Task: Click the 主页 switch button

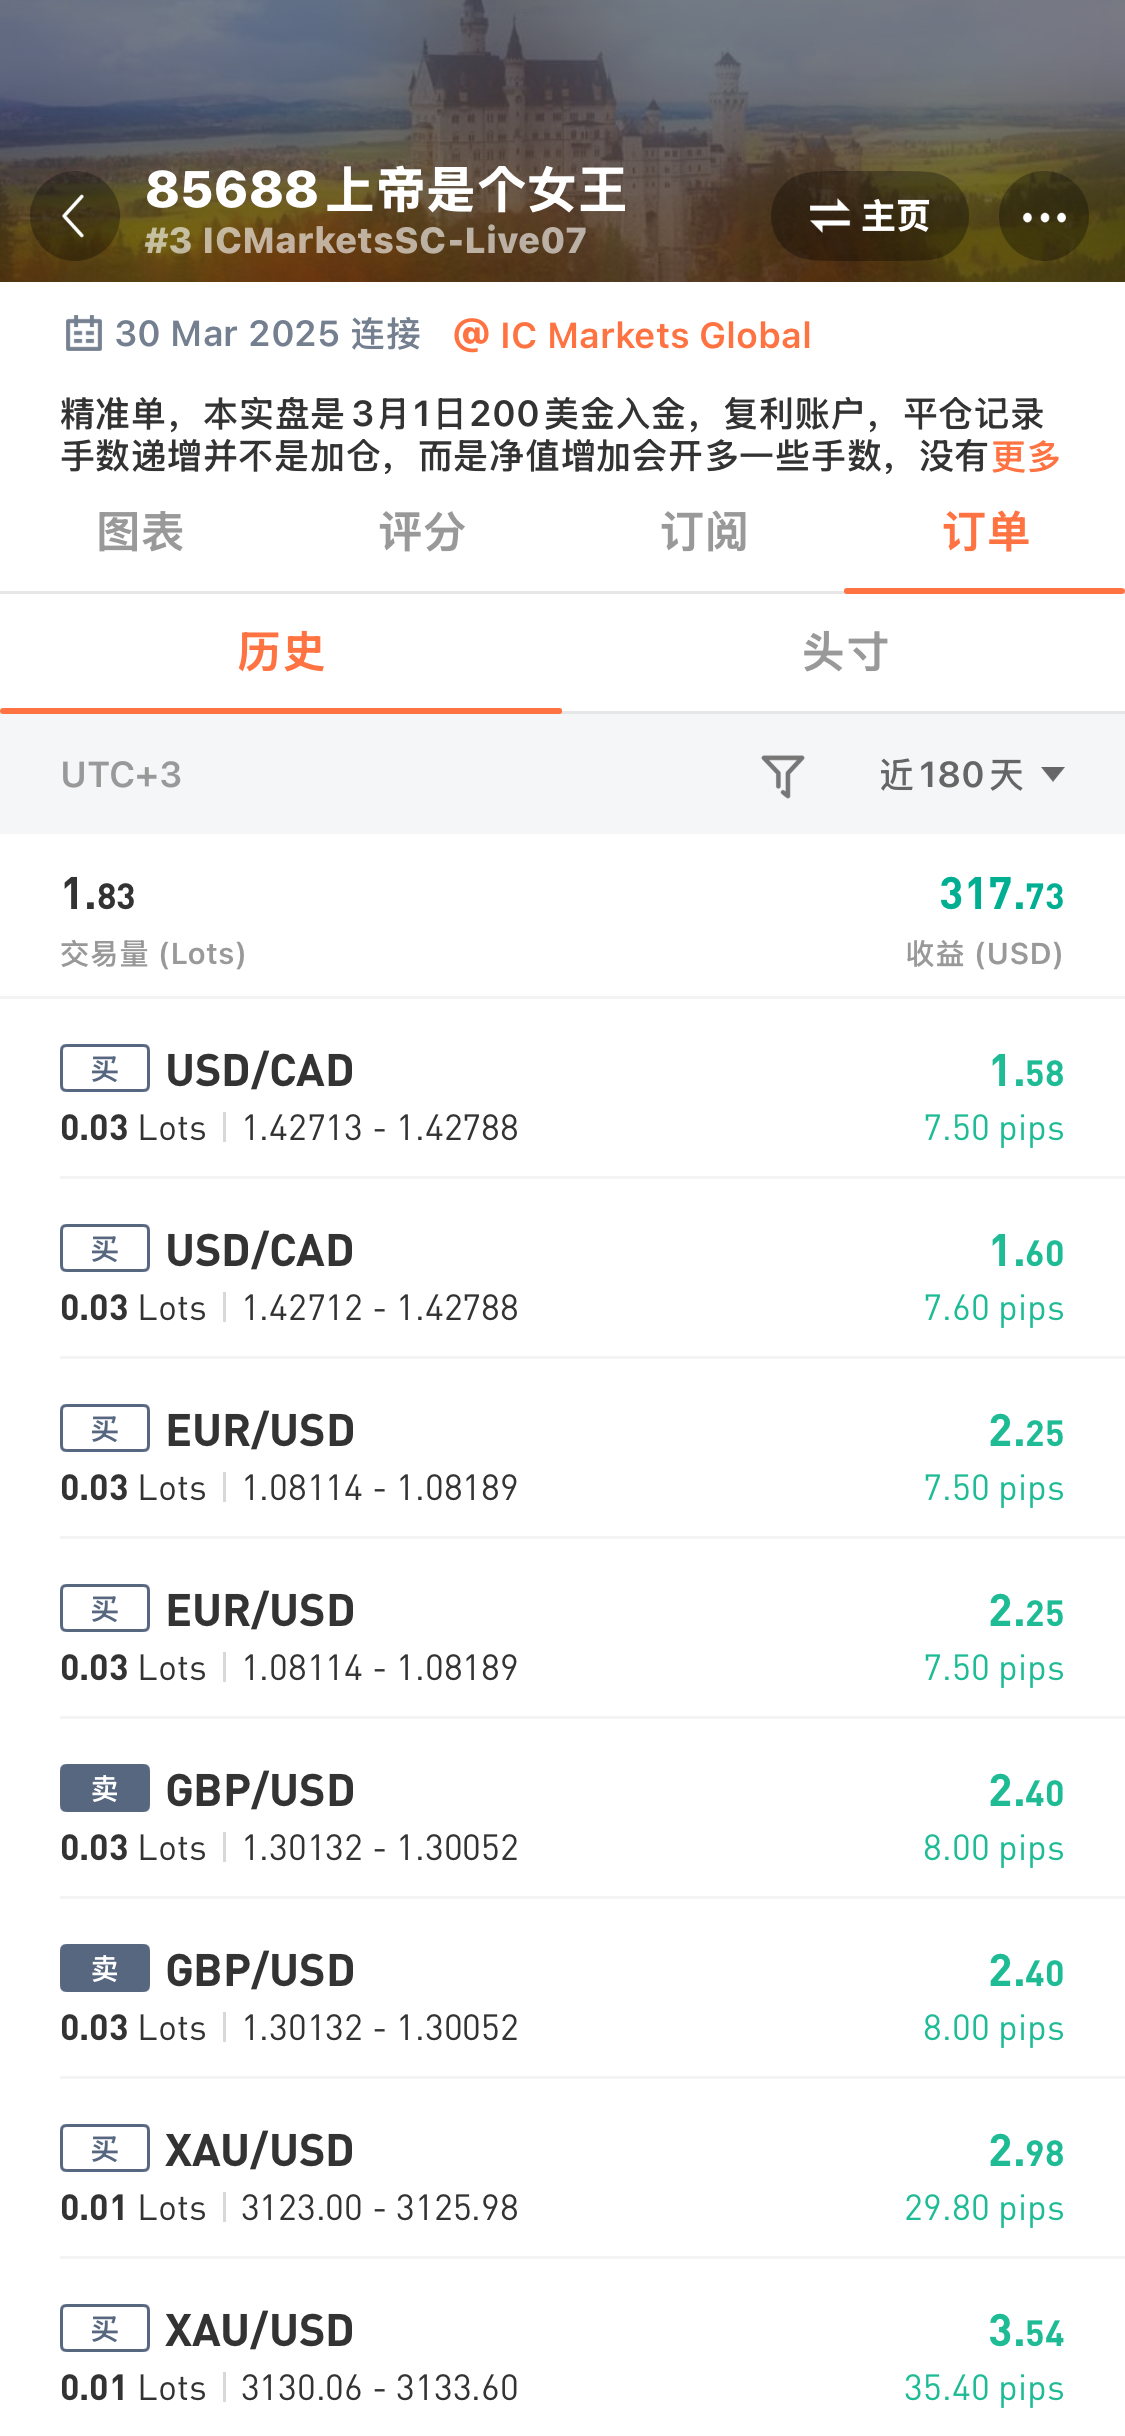Action: [x=869, y=216]
